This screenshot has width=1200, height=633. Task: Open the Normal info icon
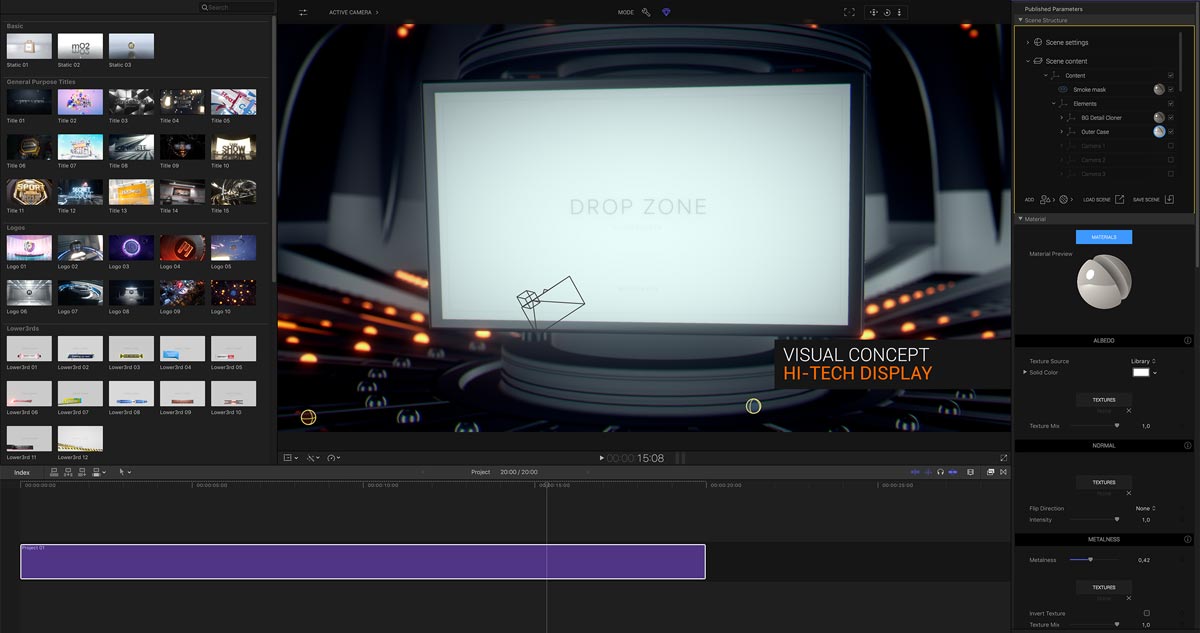click(x=1188, y=445)
